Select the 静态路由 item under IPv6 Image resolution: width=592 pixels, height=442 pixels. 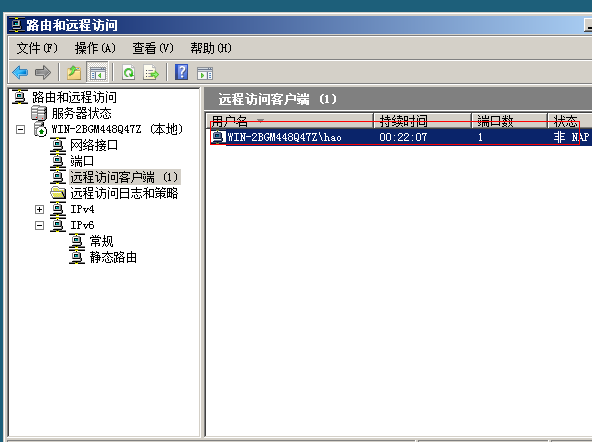113,257
